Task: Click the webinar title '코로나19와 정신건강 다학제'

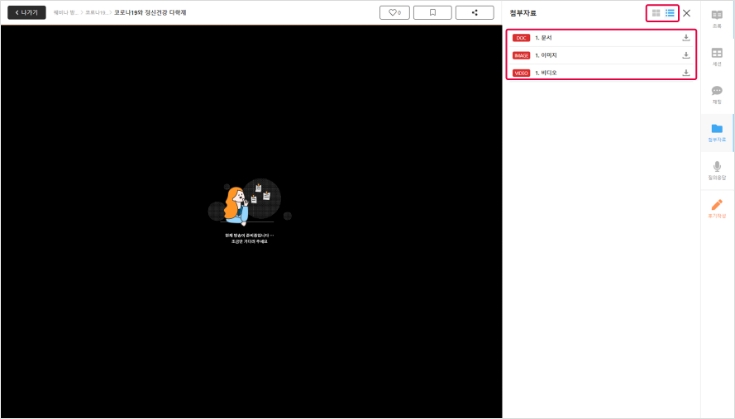Action: [x=150, y=13]
